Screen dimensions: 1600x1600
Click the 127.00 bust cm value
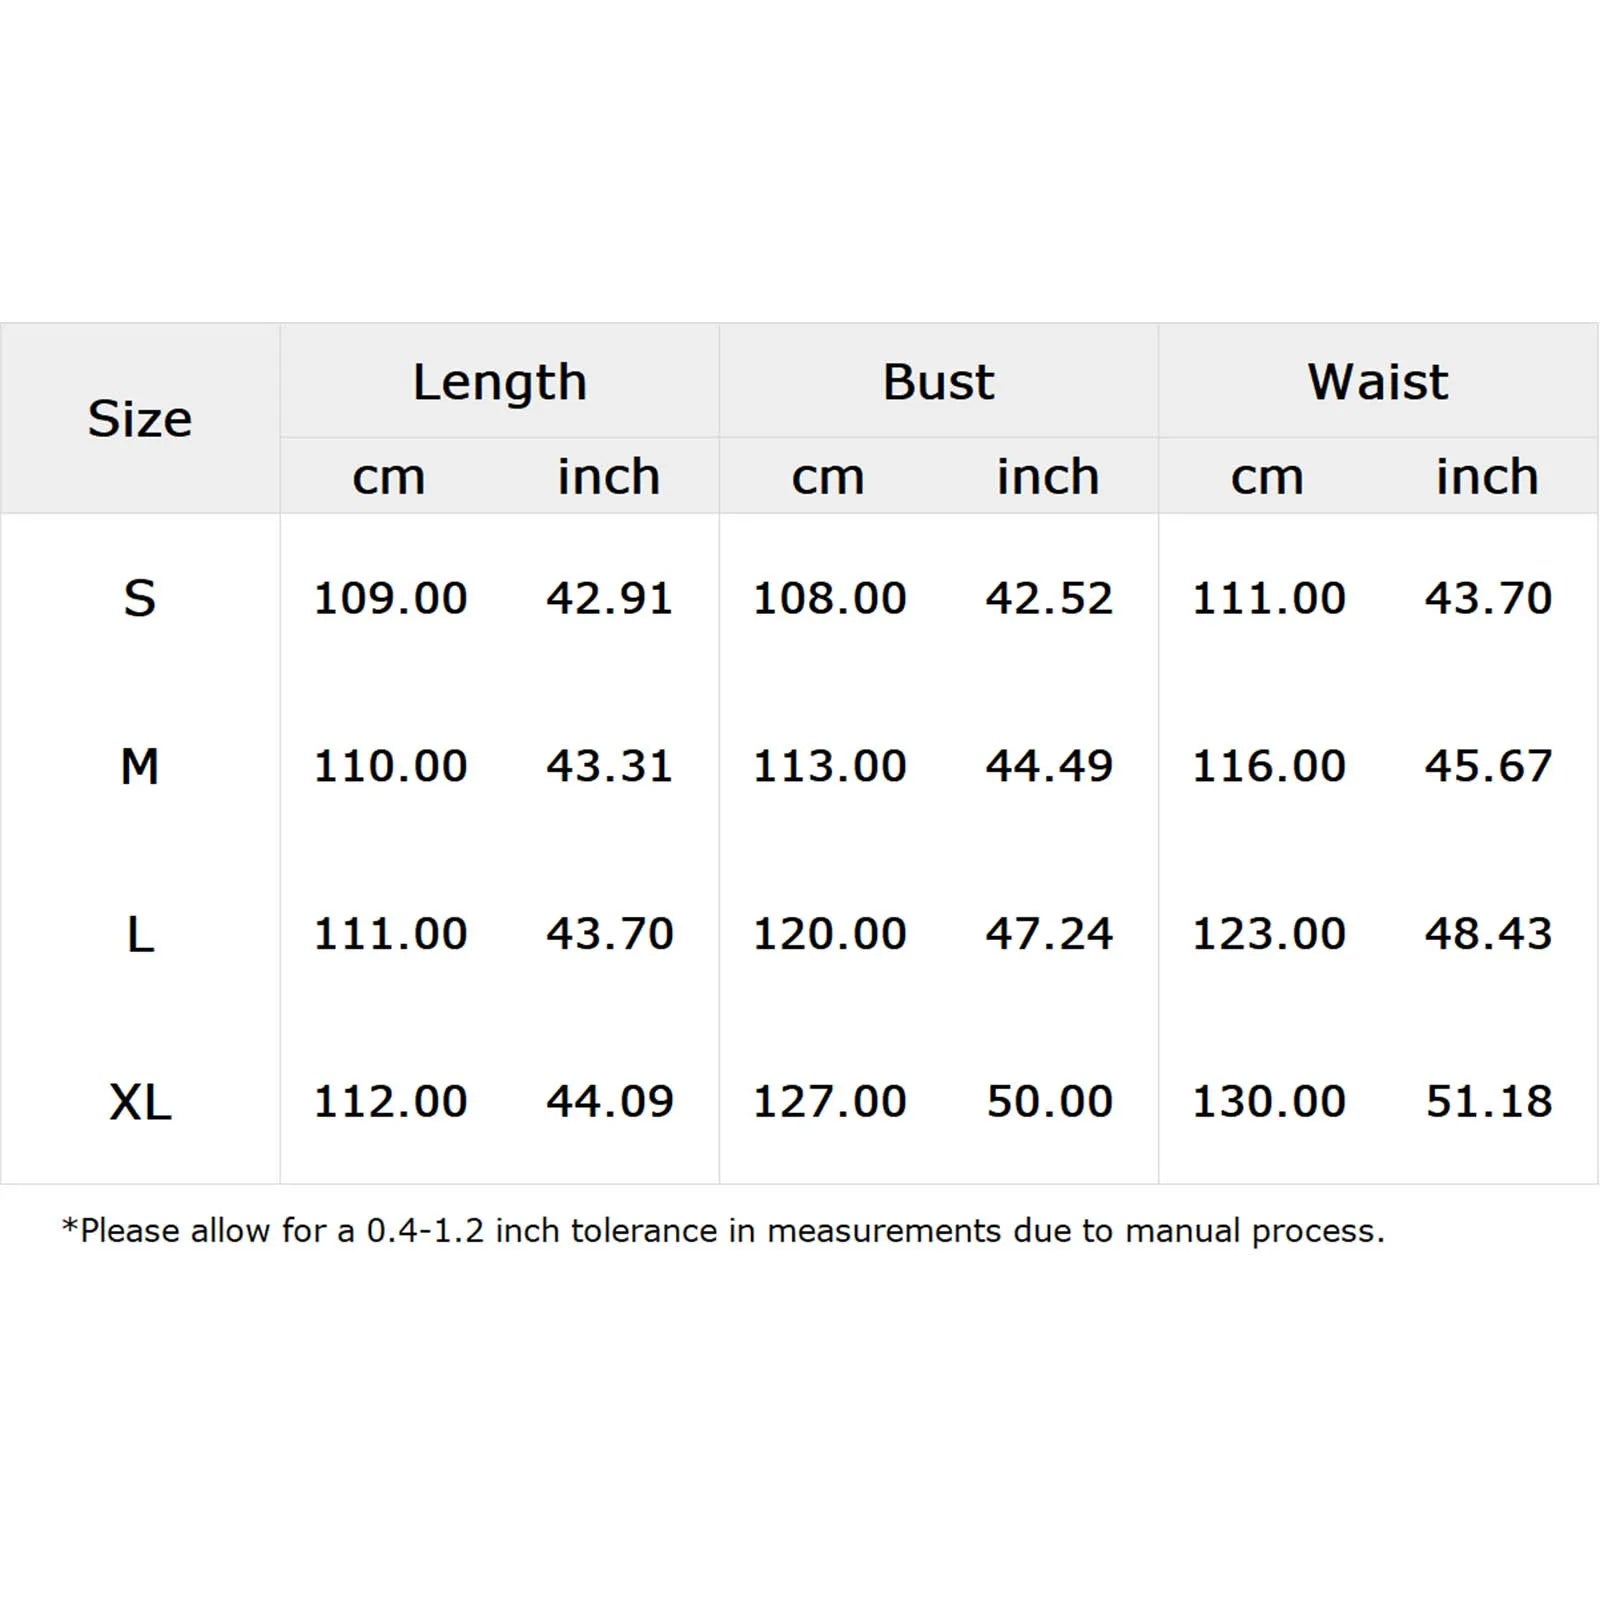pos(829,1101)
